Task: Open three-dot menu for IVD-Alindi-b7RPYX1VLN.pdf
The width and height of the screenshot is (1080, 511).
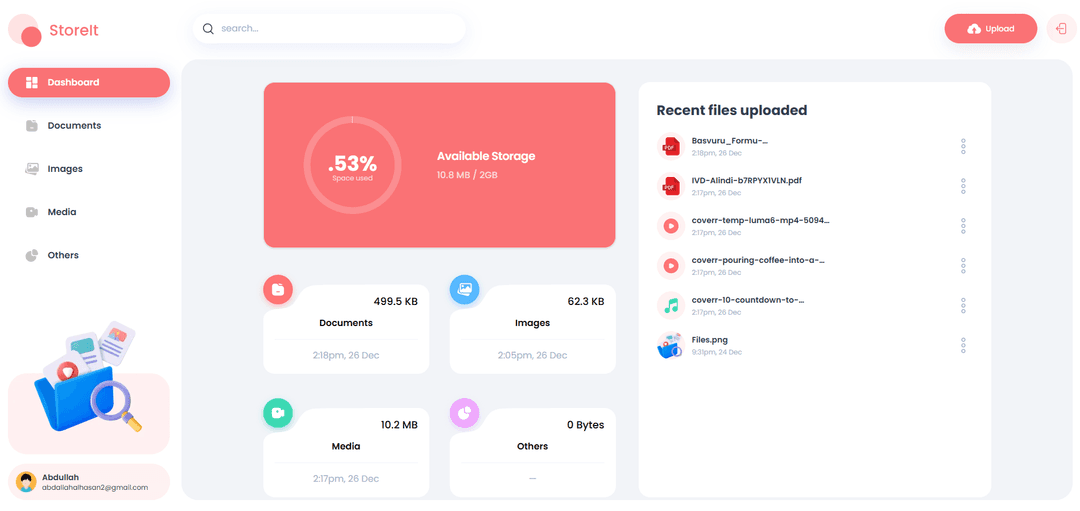Action: point(963,186)
